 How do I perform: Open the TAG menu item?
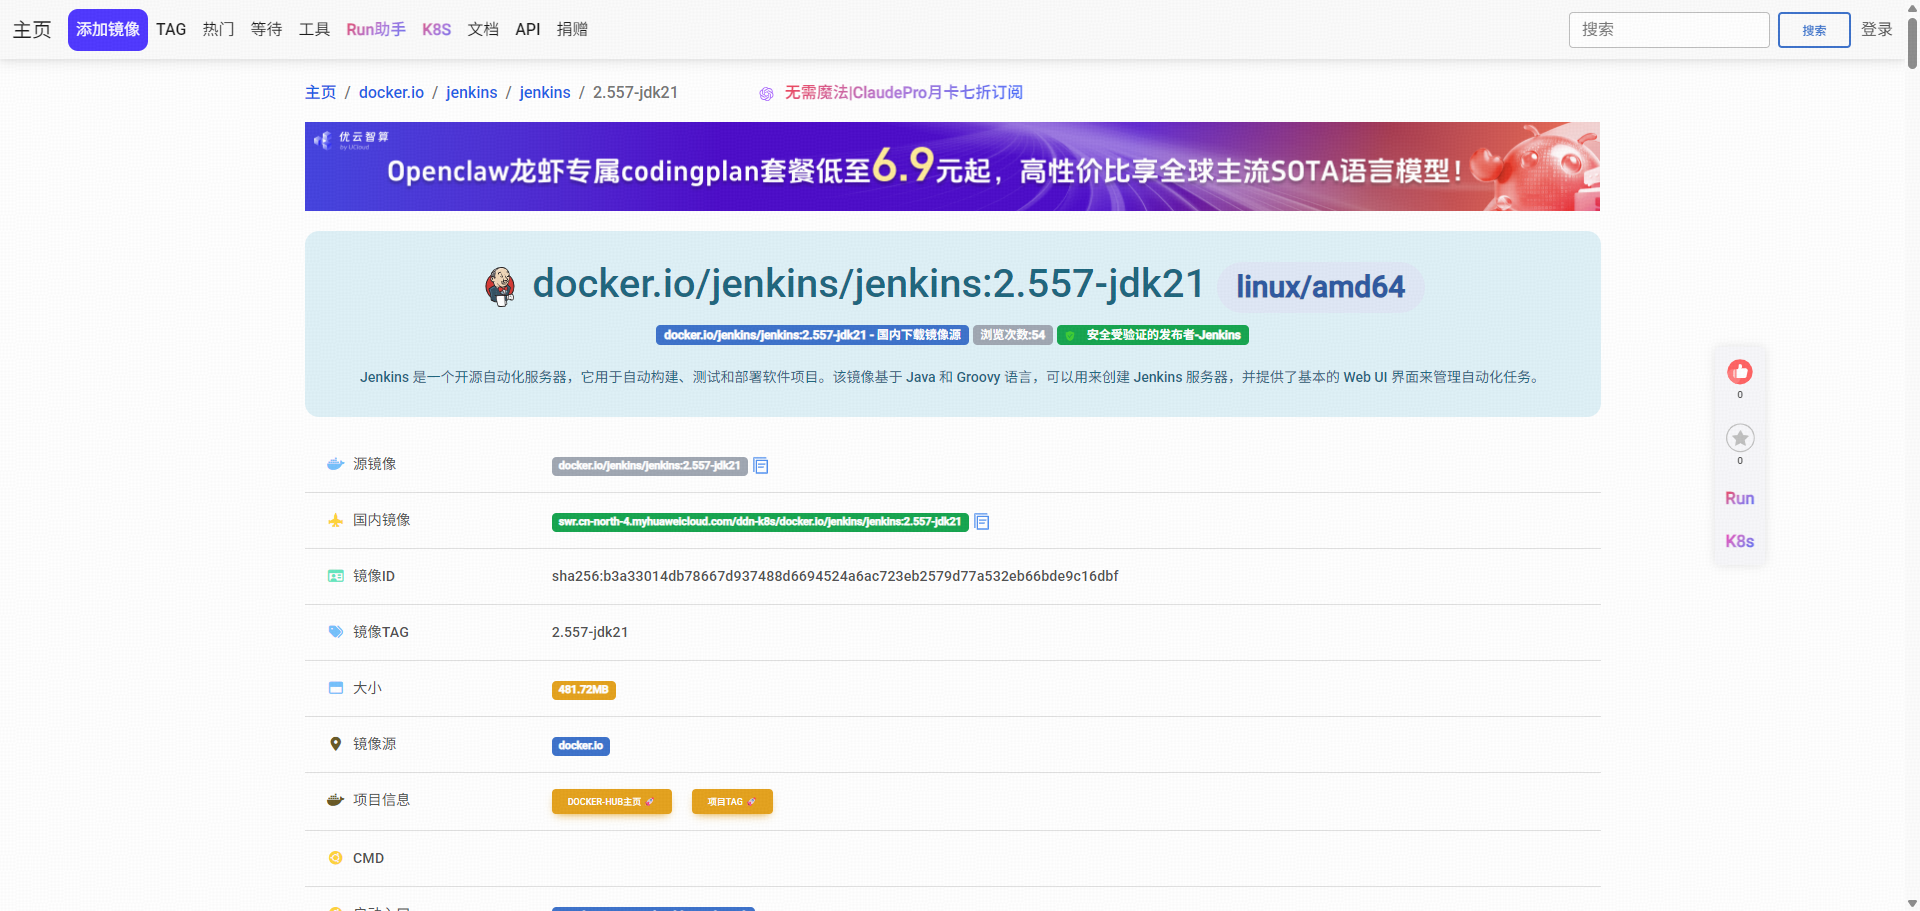(x=171, y=30)
